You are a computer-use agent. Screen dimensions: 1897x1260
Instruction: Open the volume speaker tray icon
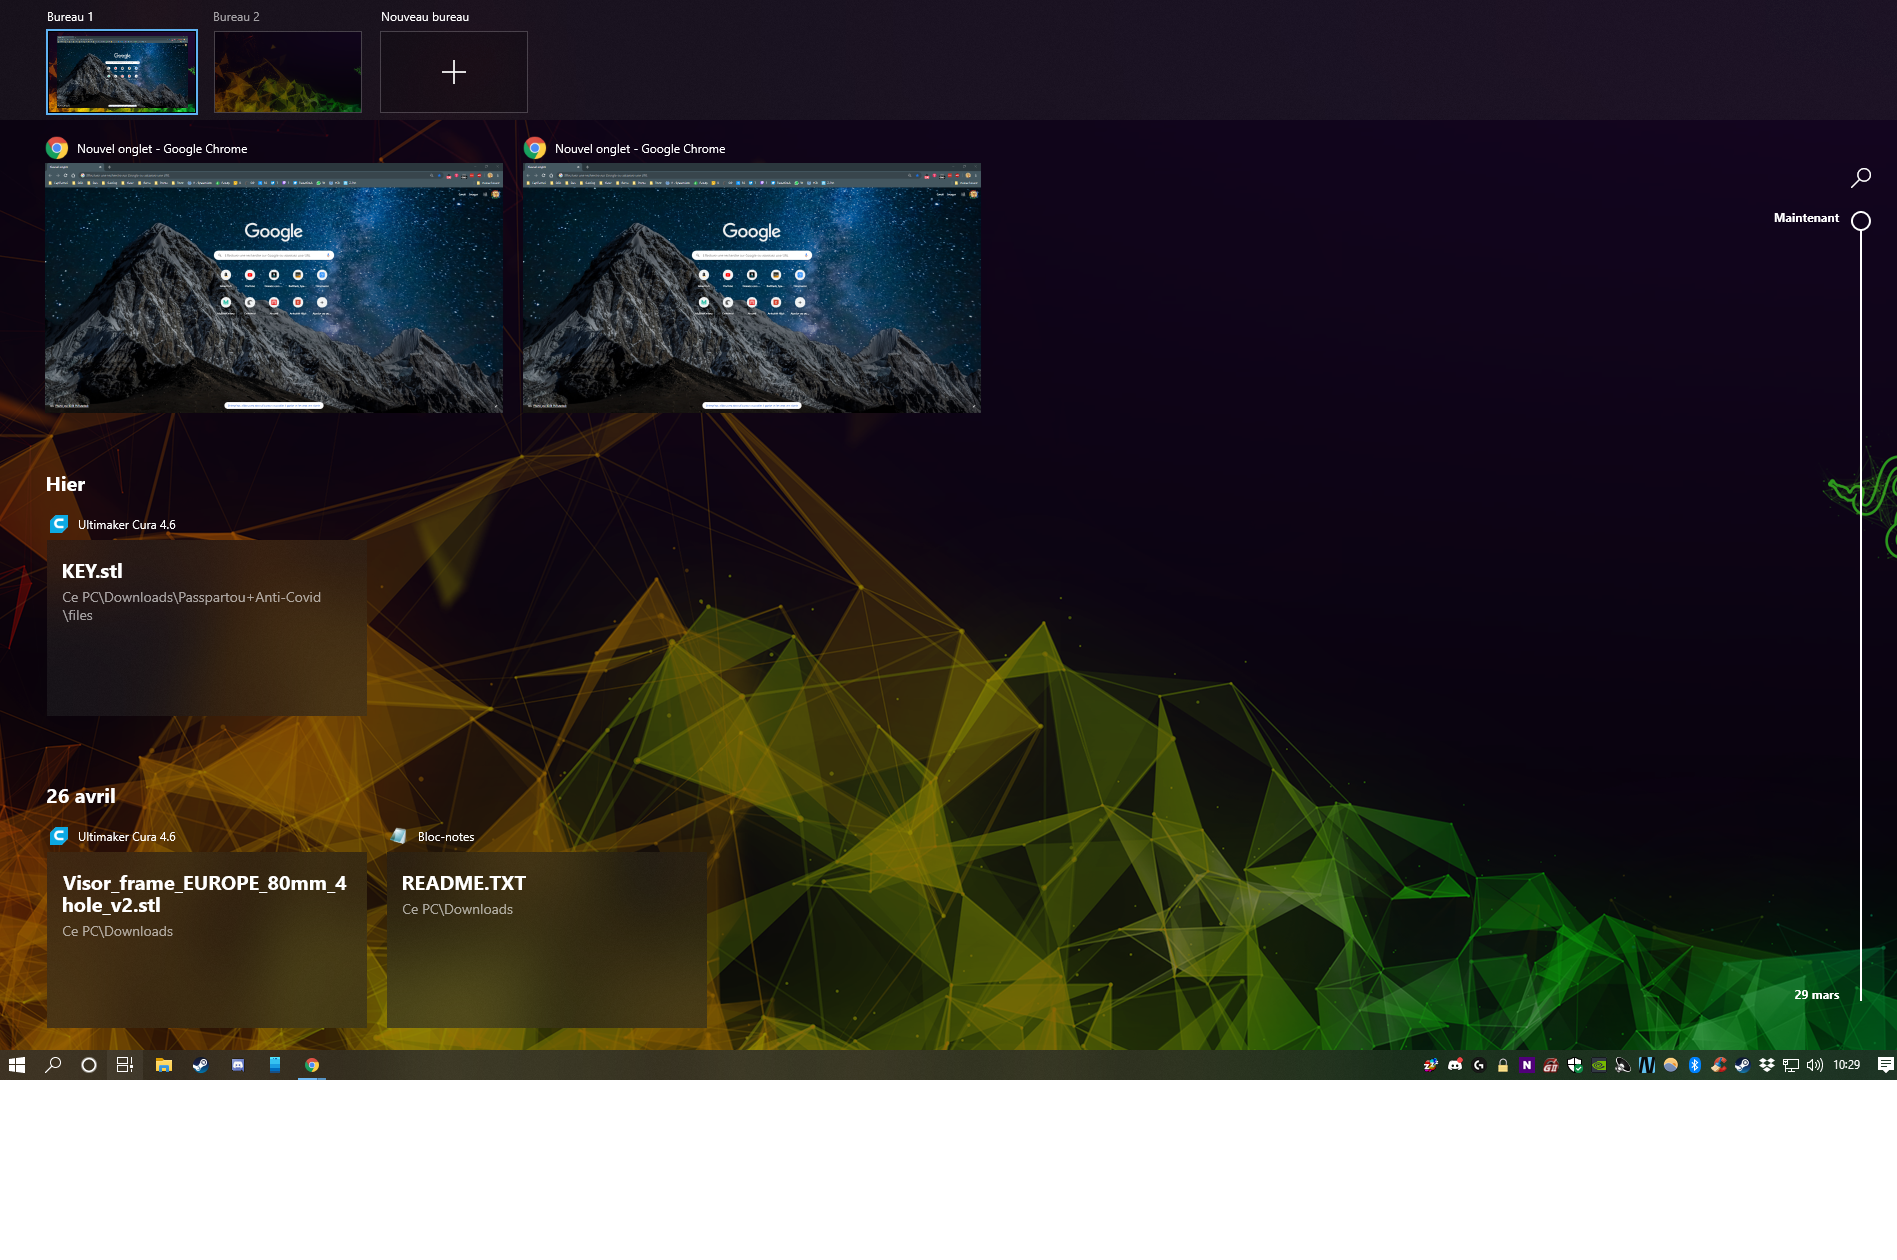(x=1815, y=1065)
